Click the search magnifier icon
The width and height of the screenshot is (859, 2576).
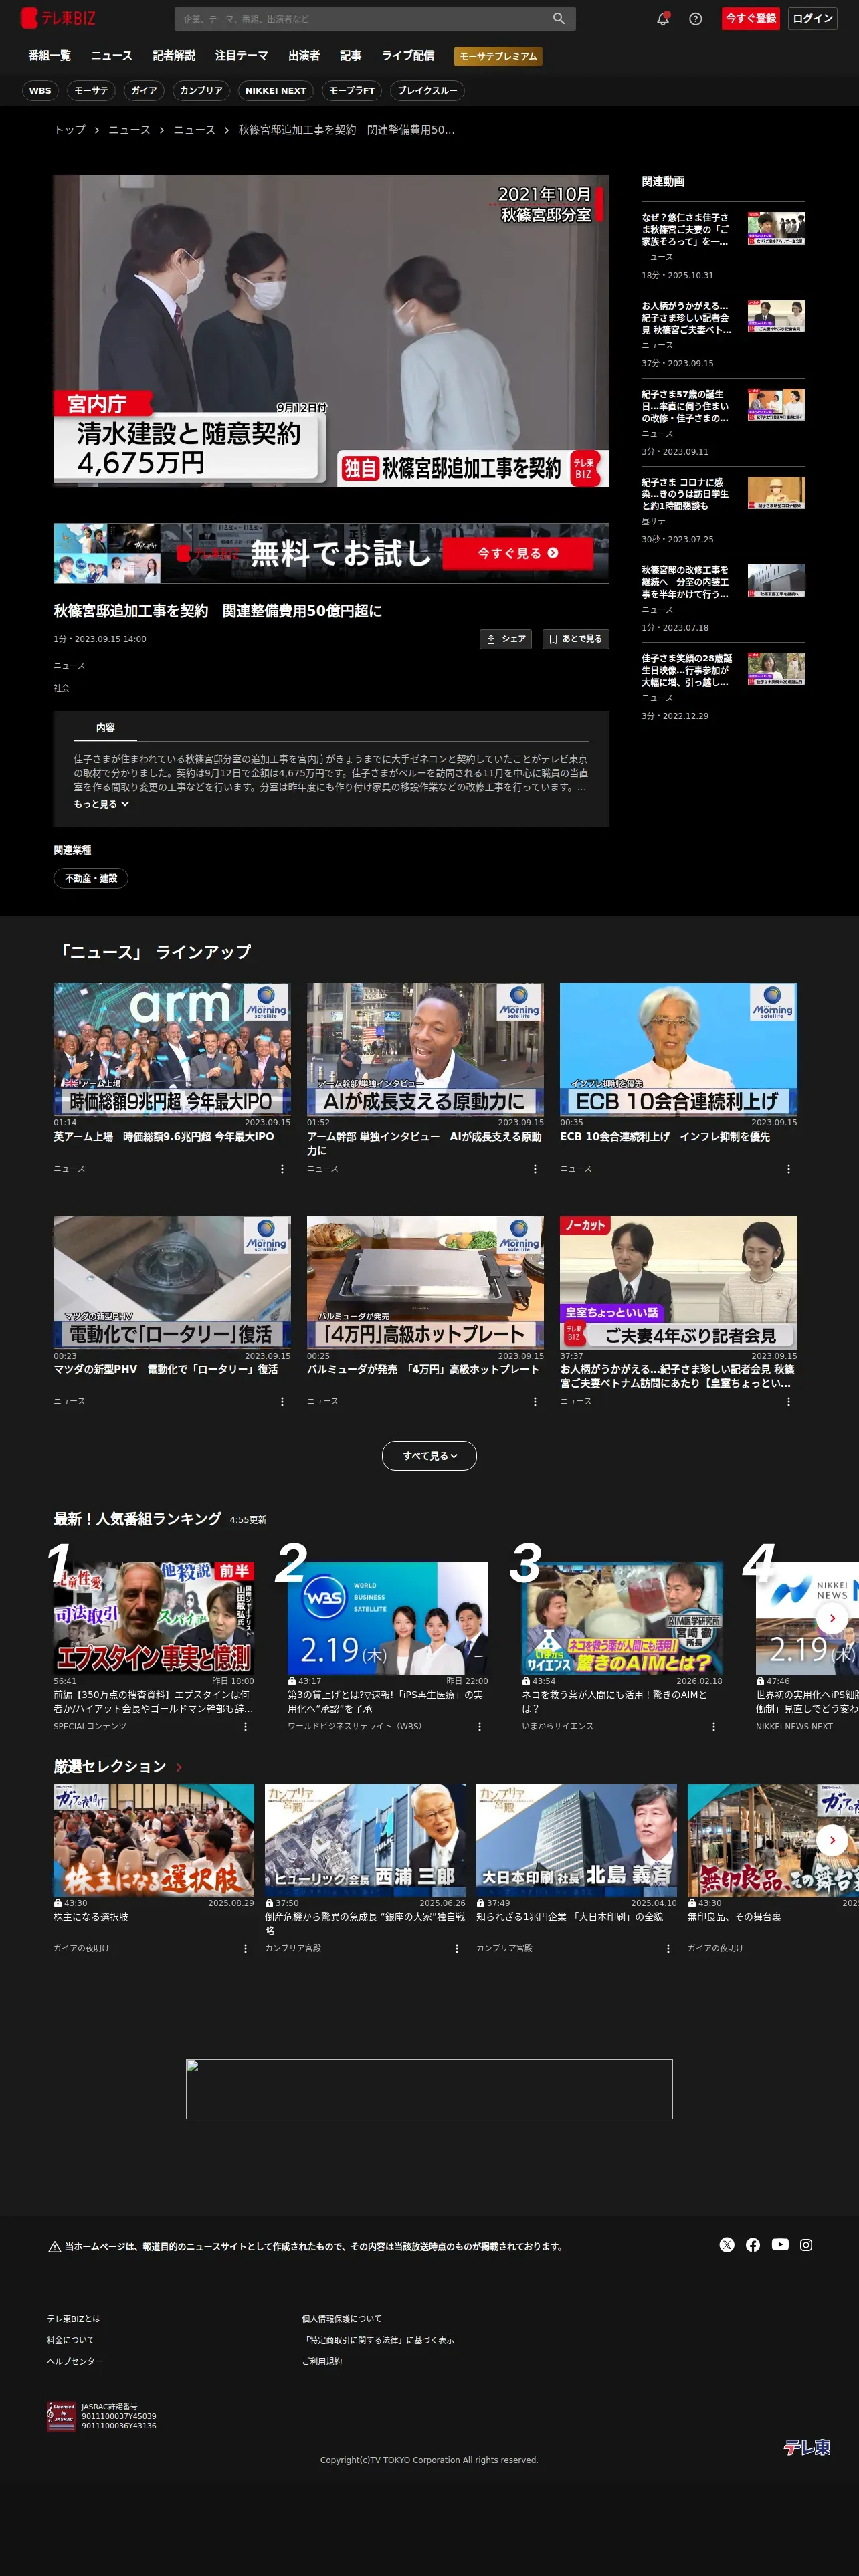[559, 18]
